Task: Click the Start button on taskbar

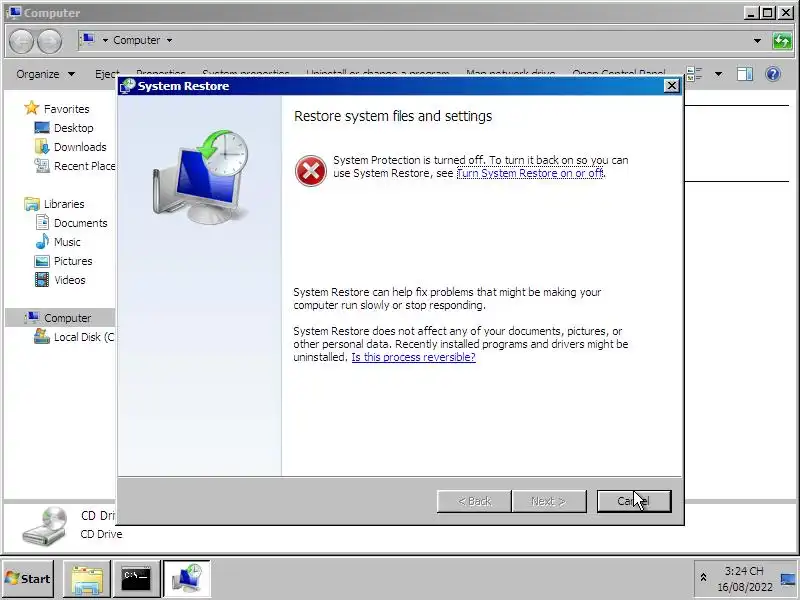Action: [x=28, y=579]
